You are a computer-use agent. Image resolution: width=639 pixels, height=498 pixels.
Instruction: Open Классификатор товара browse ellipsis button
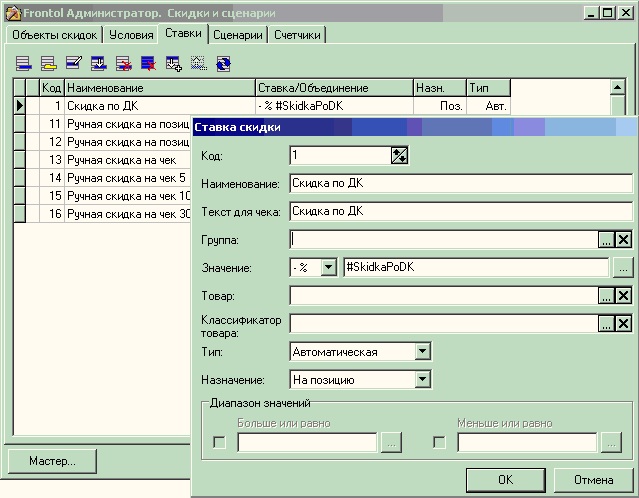pyautogui.click(x=606, y=324)
